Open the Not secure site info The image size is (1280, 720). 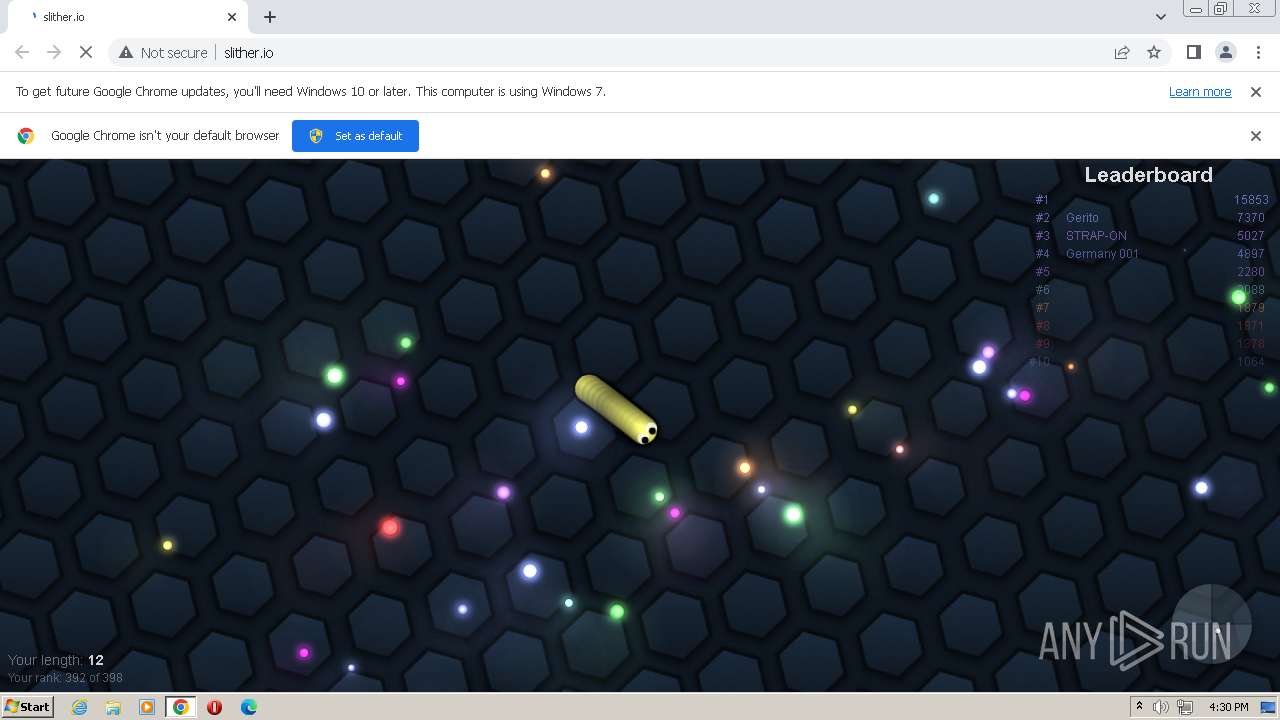(163, 52)
